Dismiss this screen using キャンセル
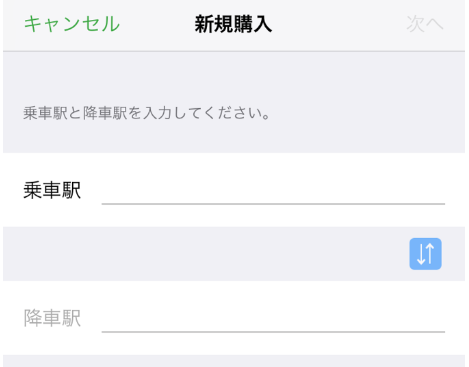Screen dimensions: 469x367 tap(72, 24)
